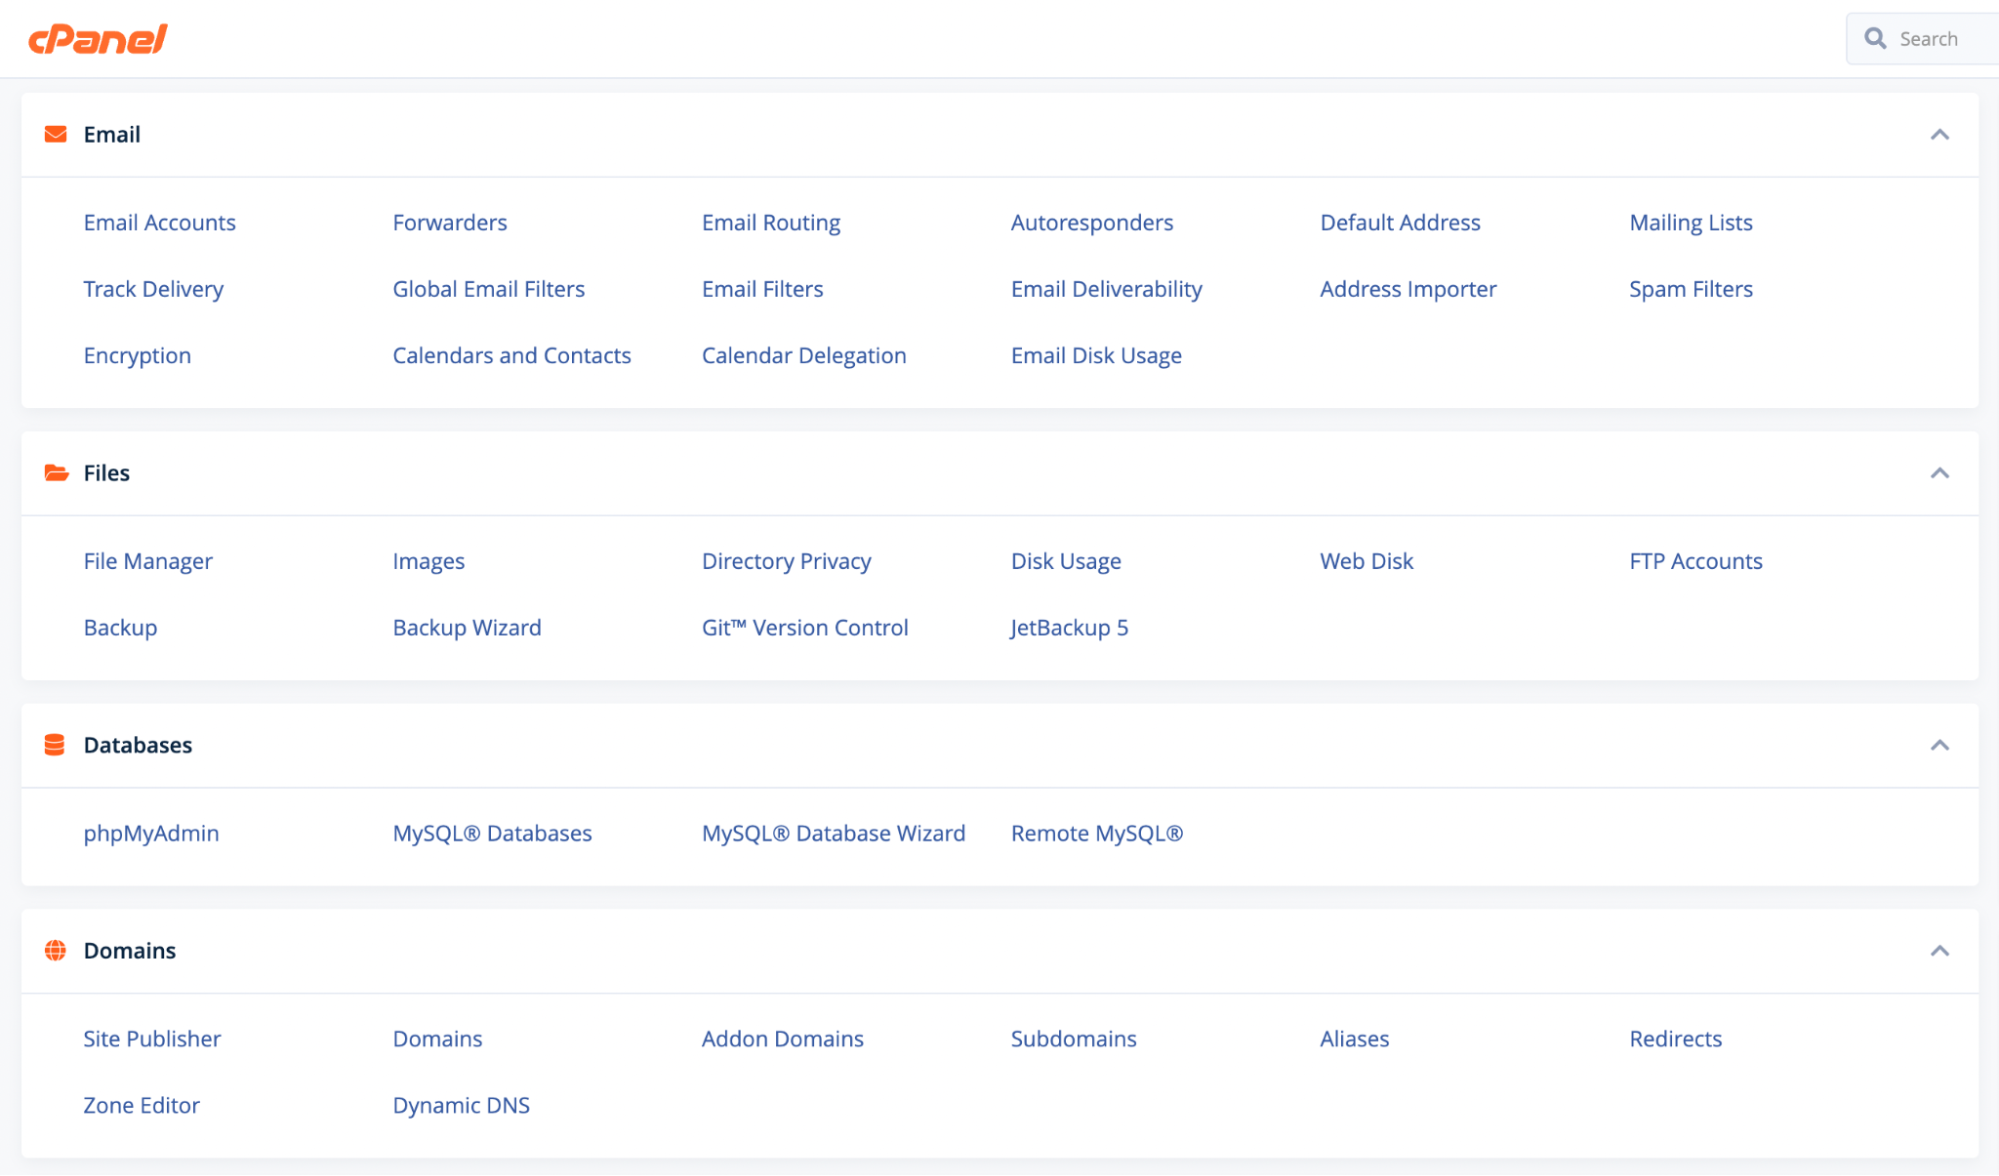Click the Files section folder icon

pyautogui.click(x=56, y=473)
